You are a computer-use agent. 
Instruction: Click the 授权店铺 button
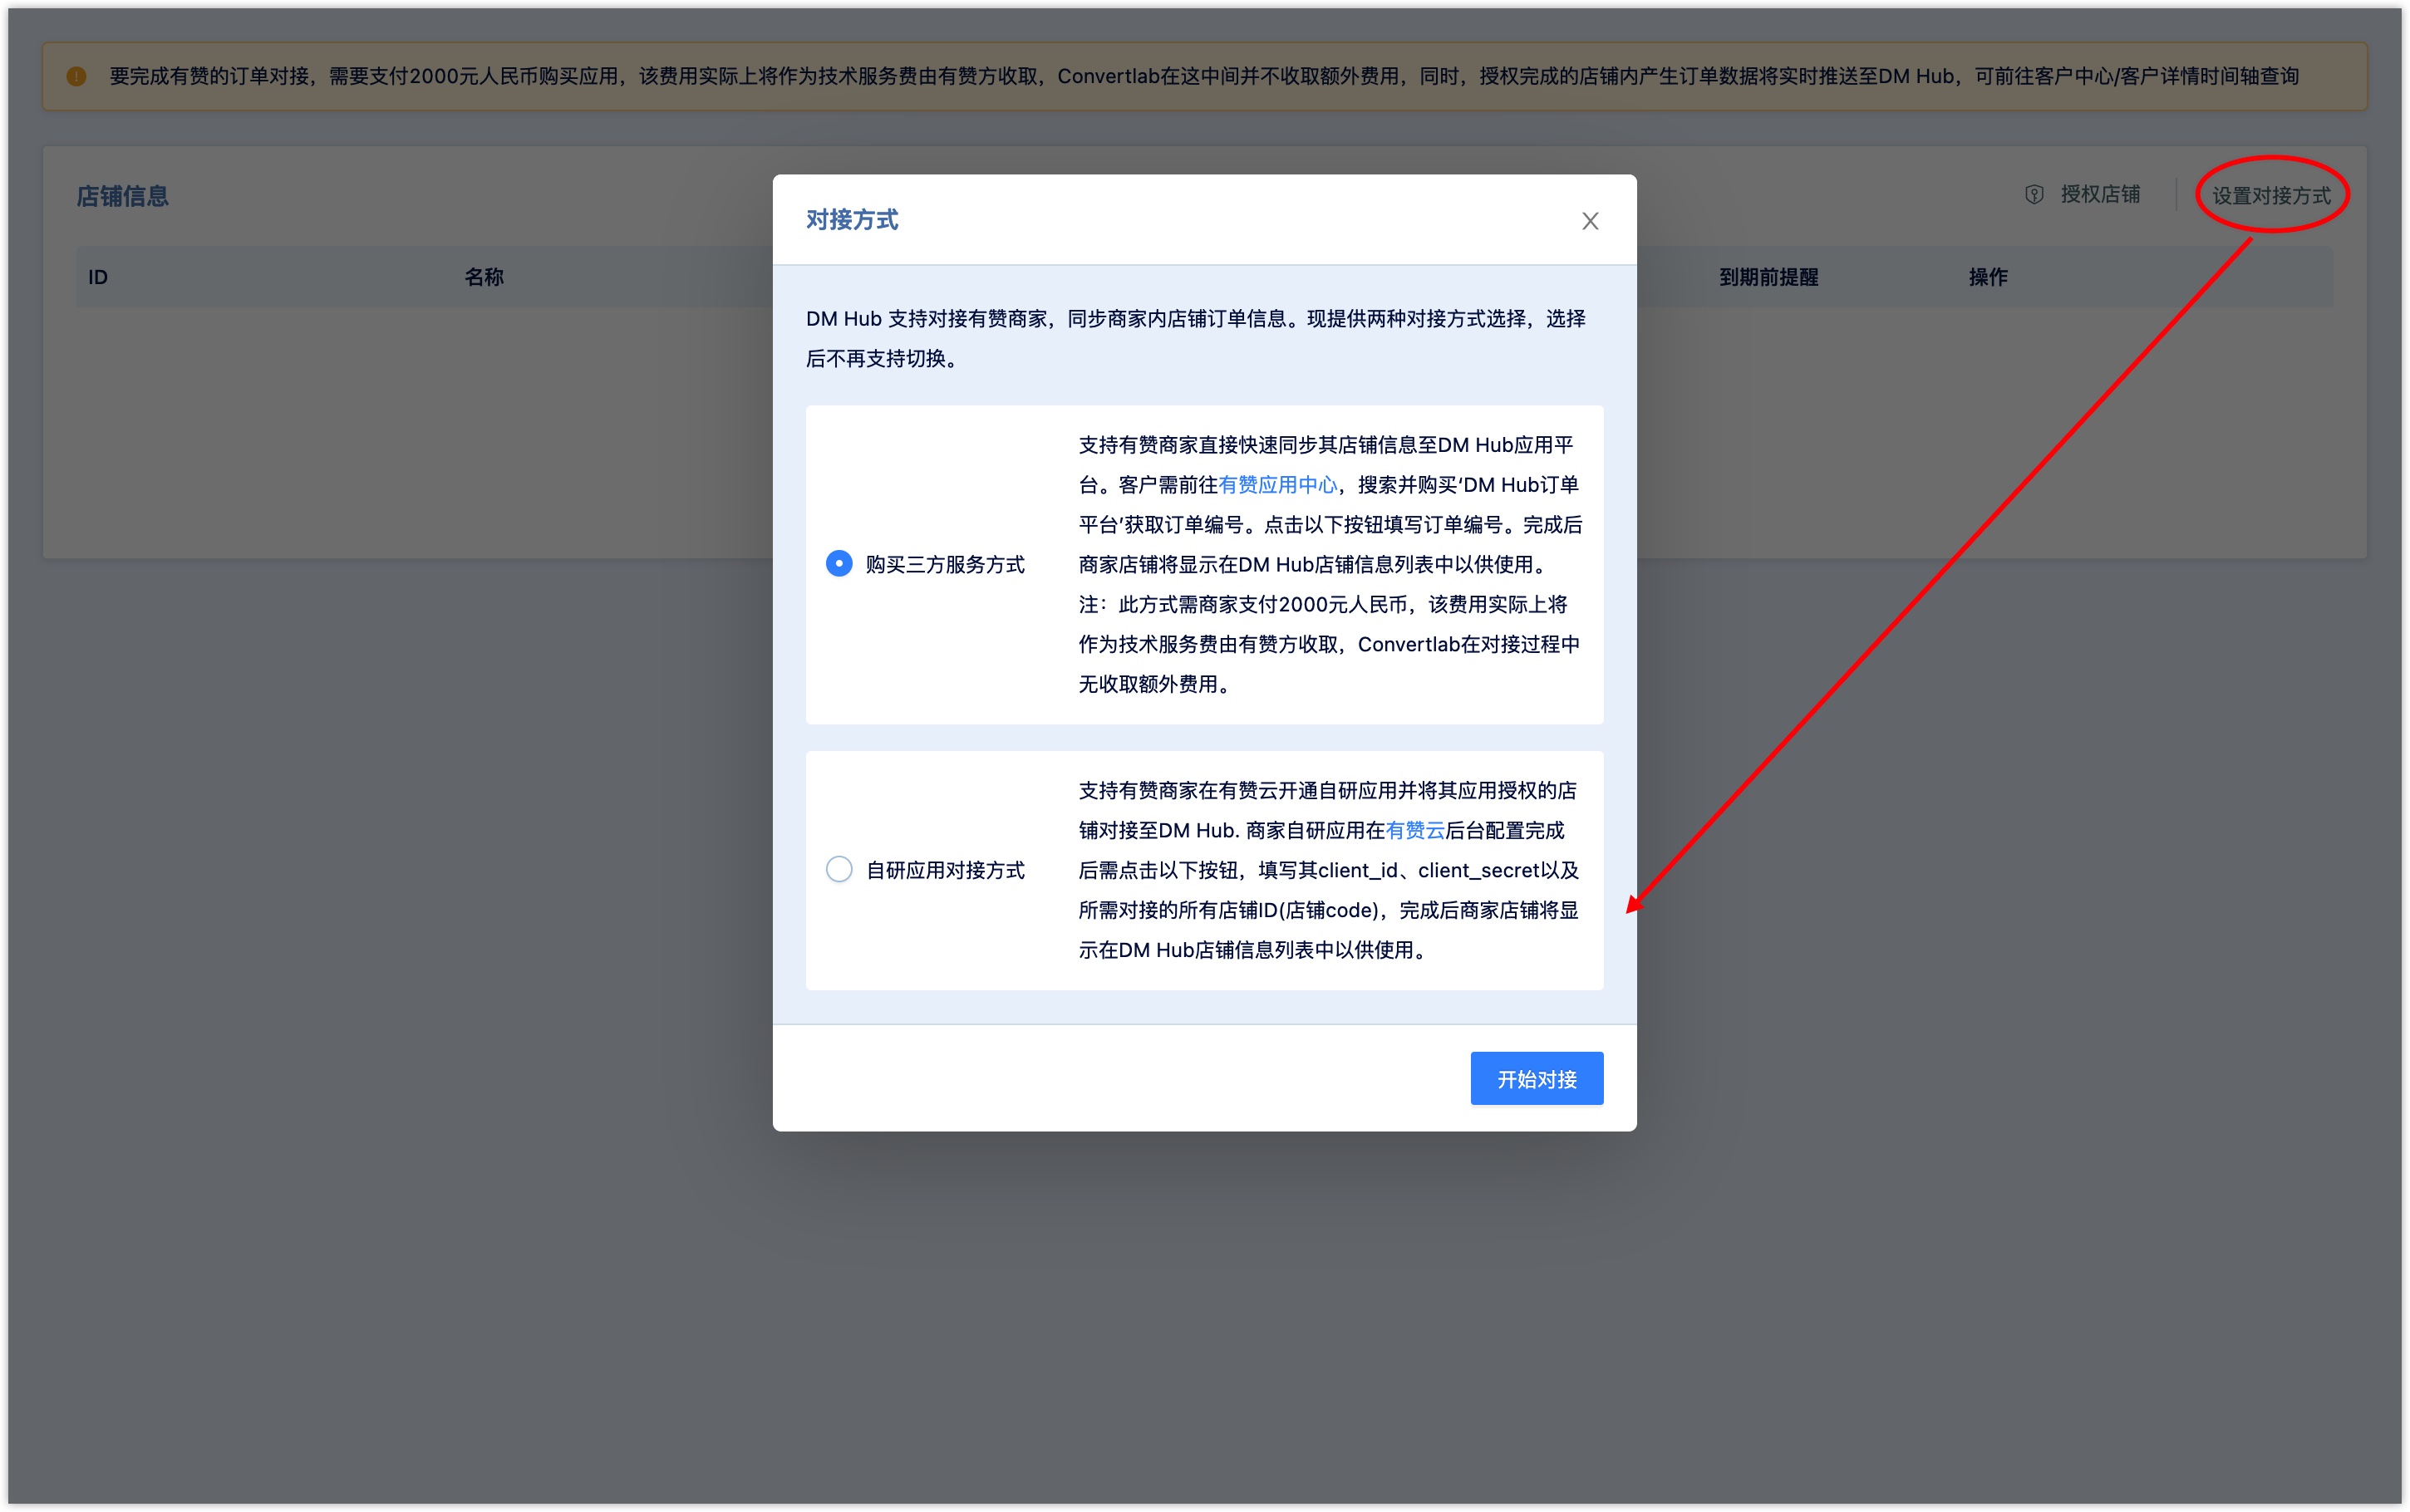2099,195
